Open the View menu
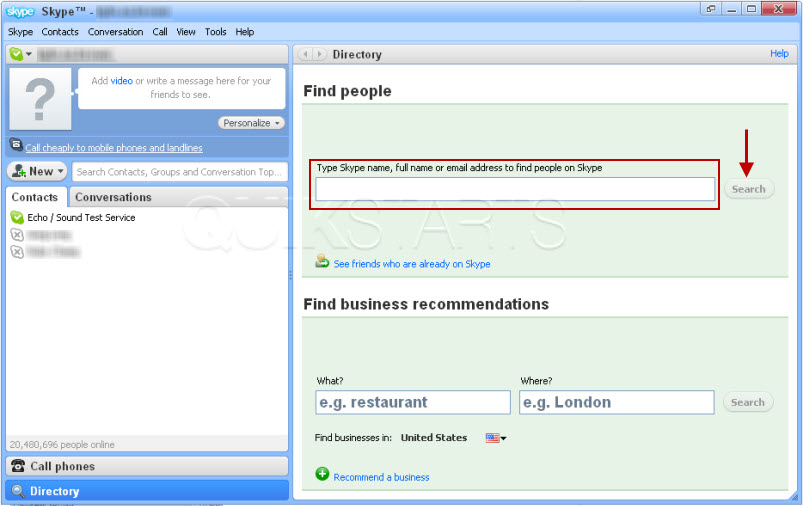This screenshot has width=804, height=506. [186, 32]
